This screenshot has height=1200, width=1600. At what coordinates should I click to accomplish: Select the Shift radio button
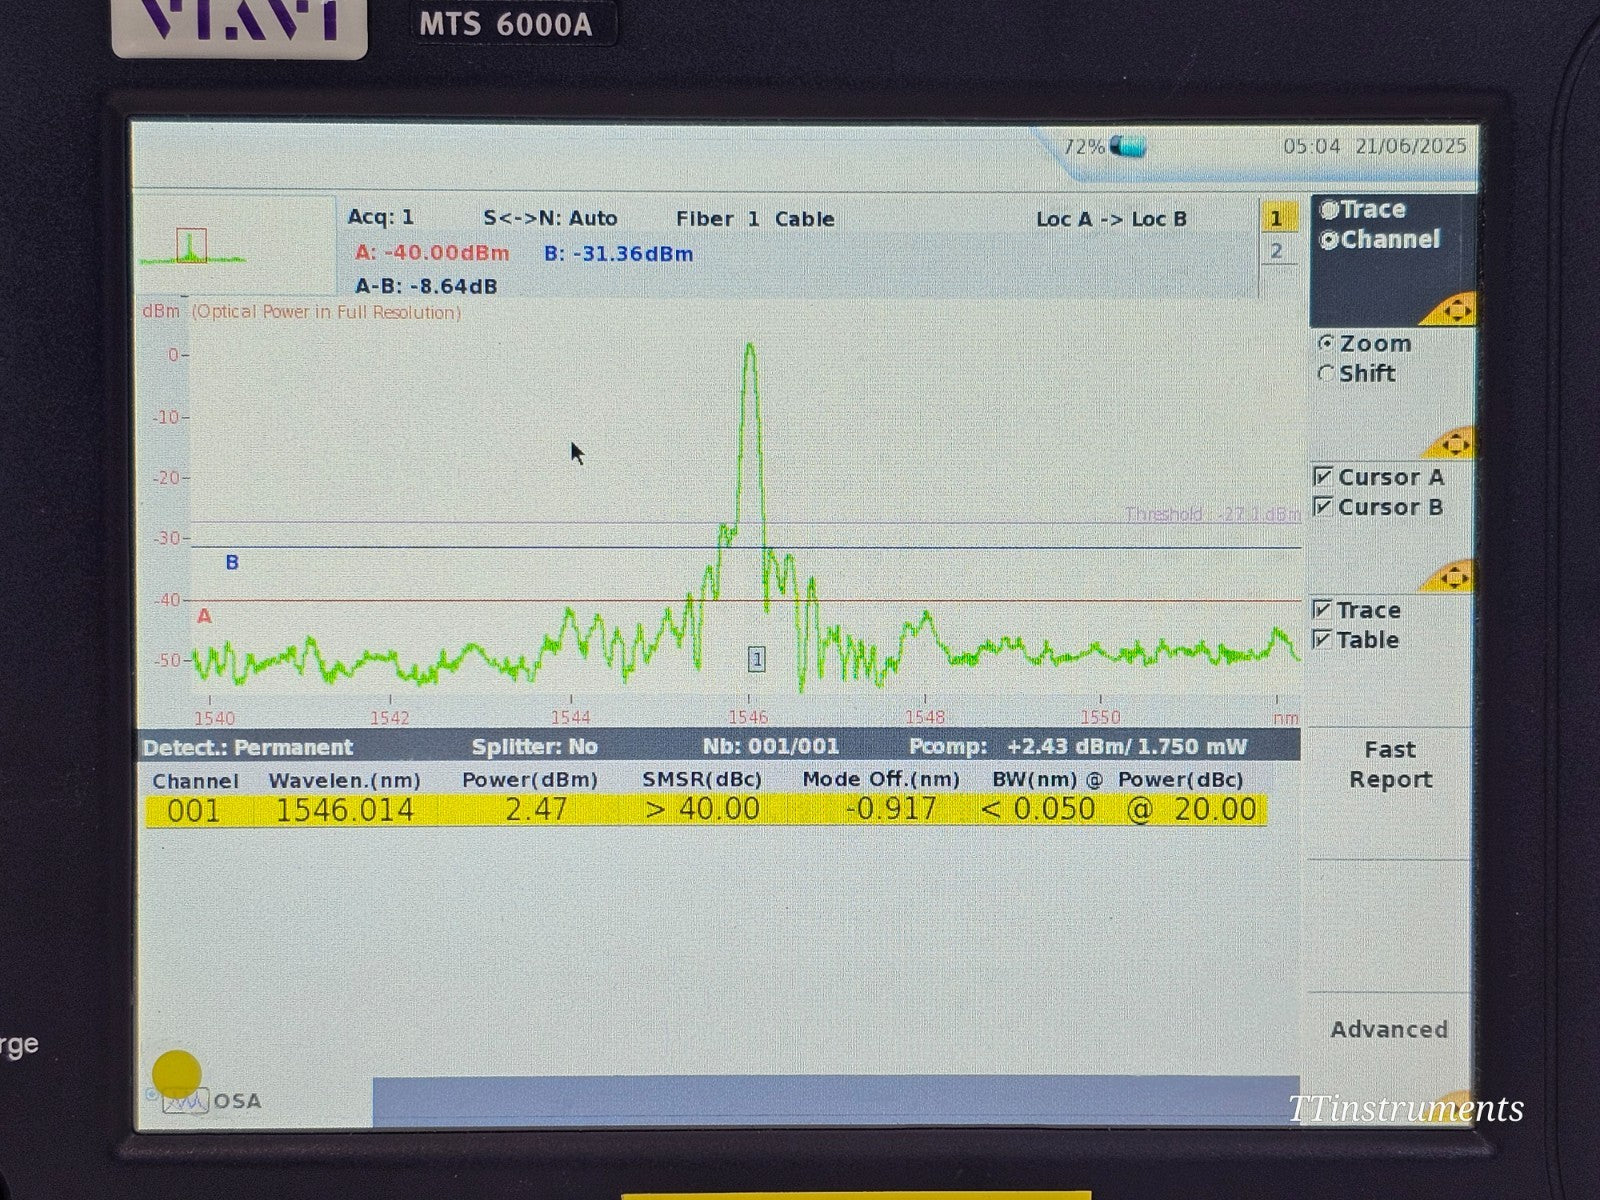[1327, 374]
